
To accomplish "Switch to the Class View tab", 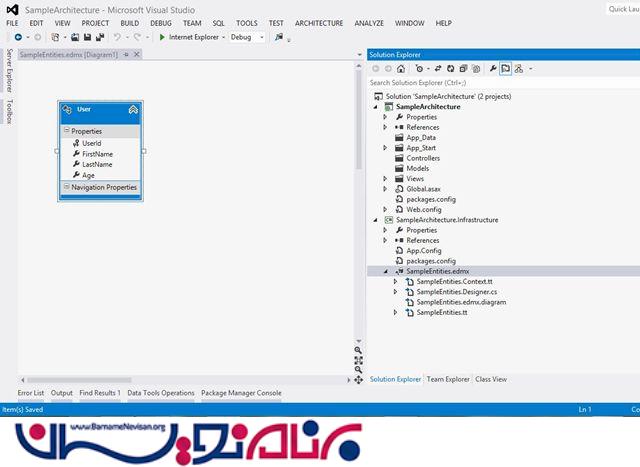I will [491, 379].
